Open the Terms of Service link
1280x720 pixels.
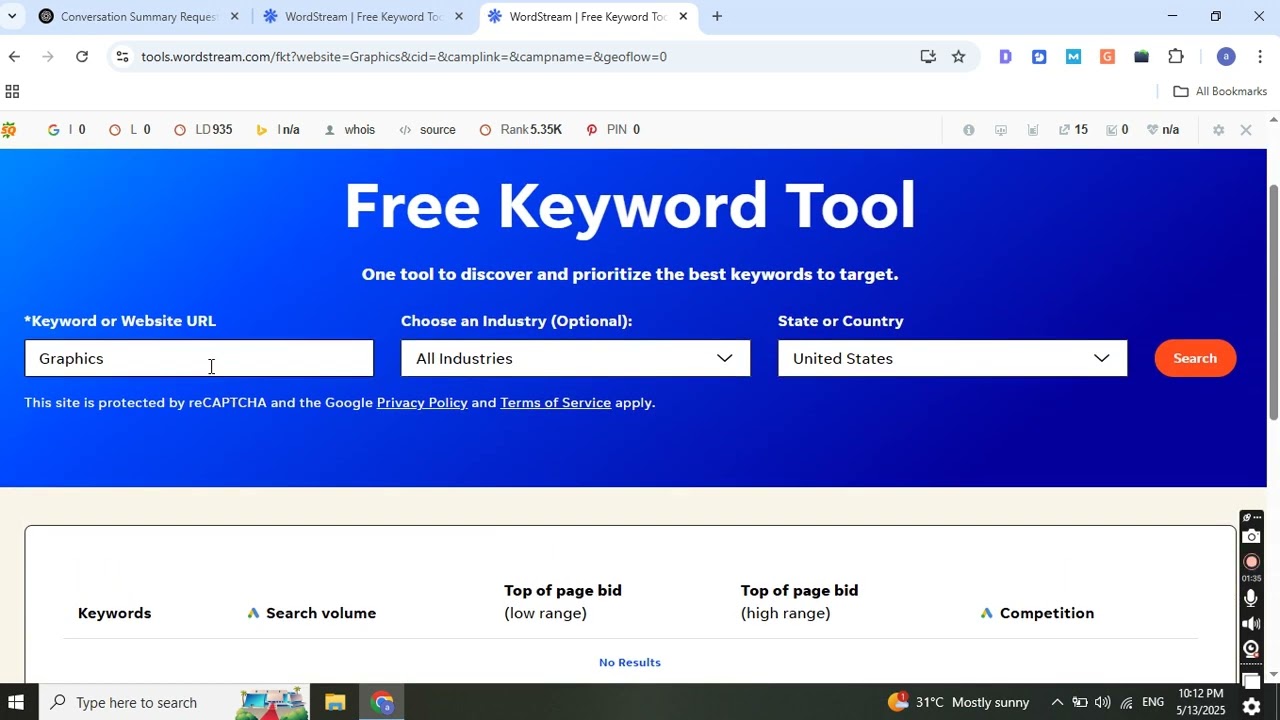click(x=555, y=403)
